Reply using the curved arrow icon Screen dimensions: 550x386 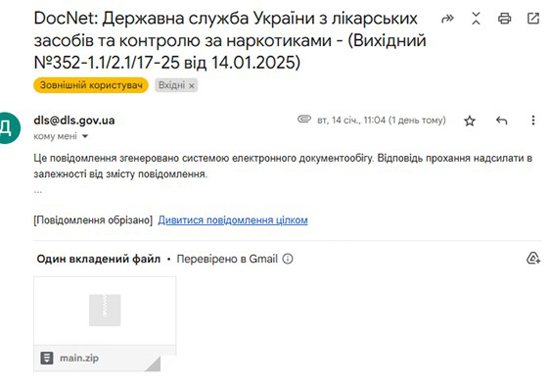click(502, 121)
